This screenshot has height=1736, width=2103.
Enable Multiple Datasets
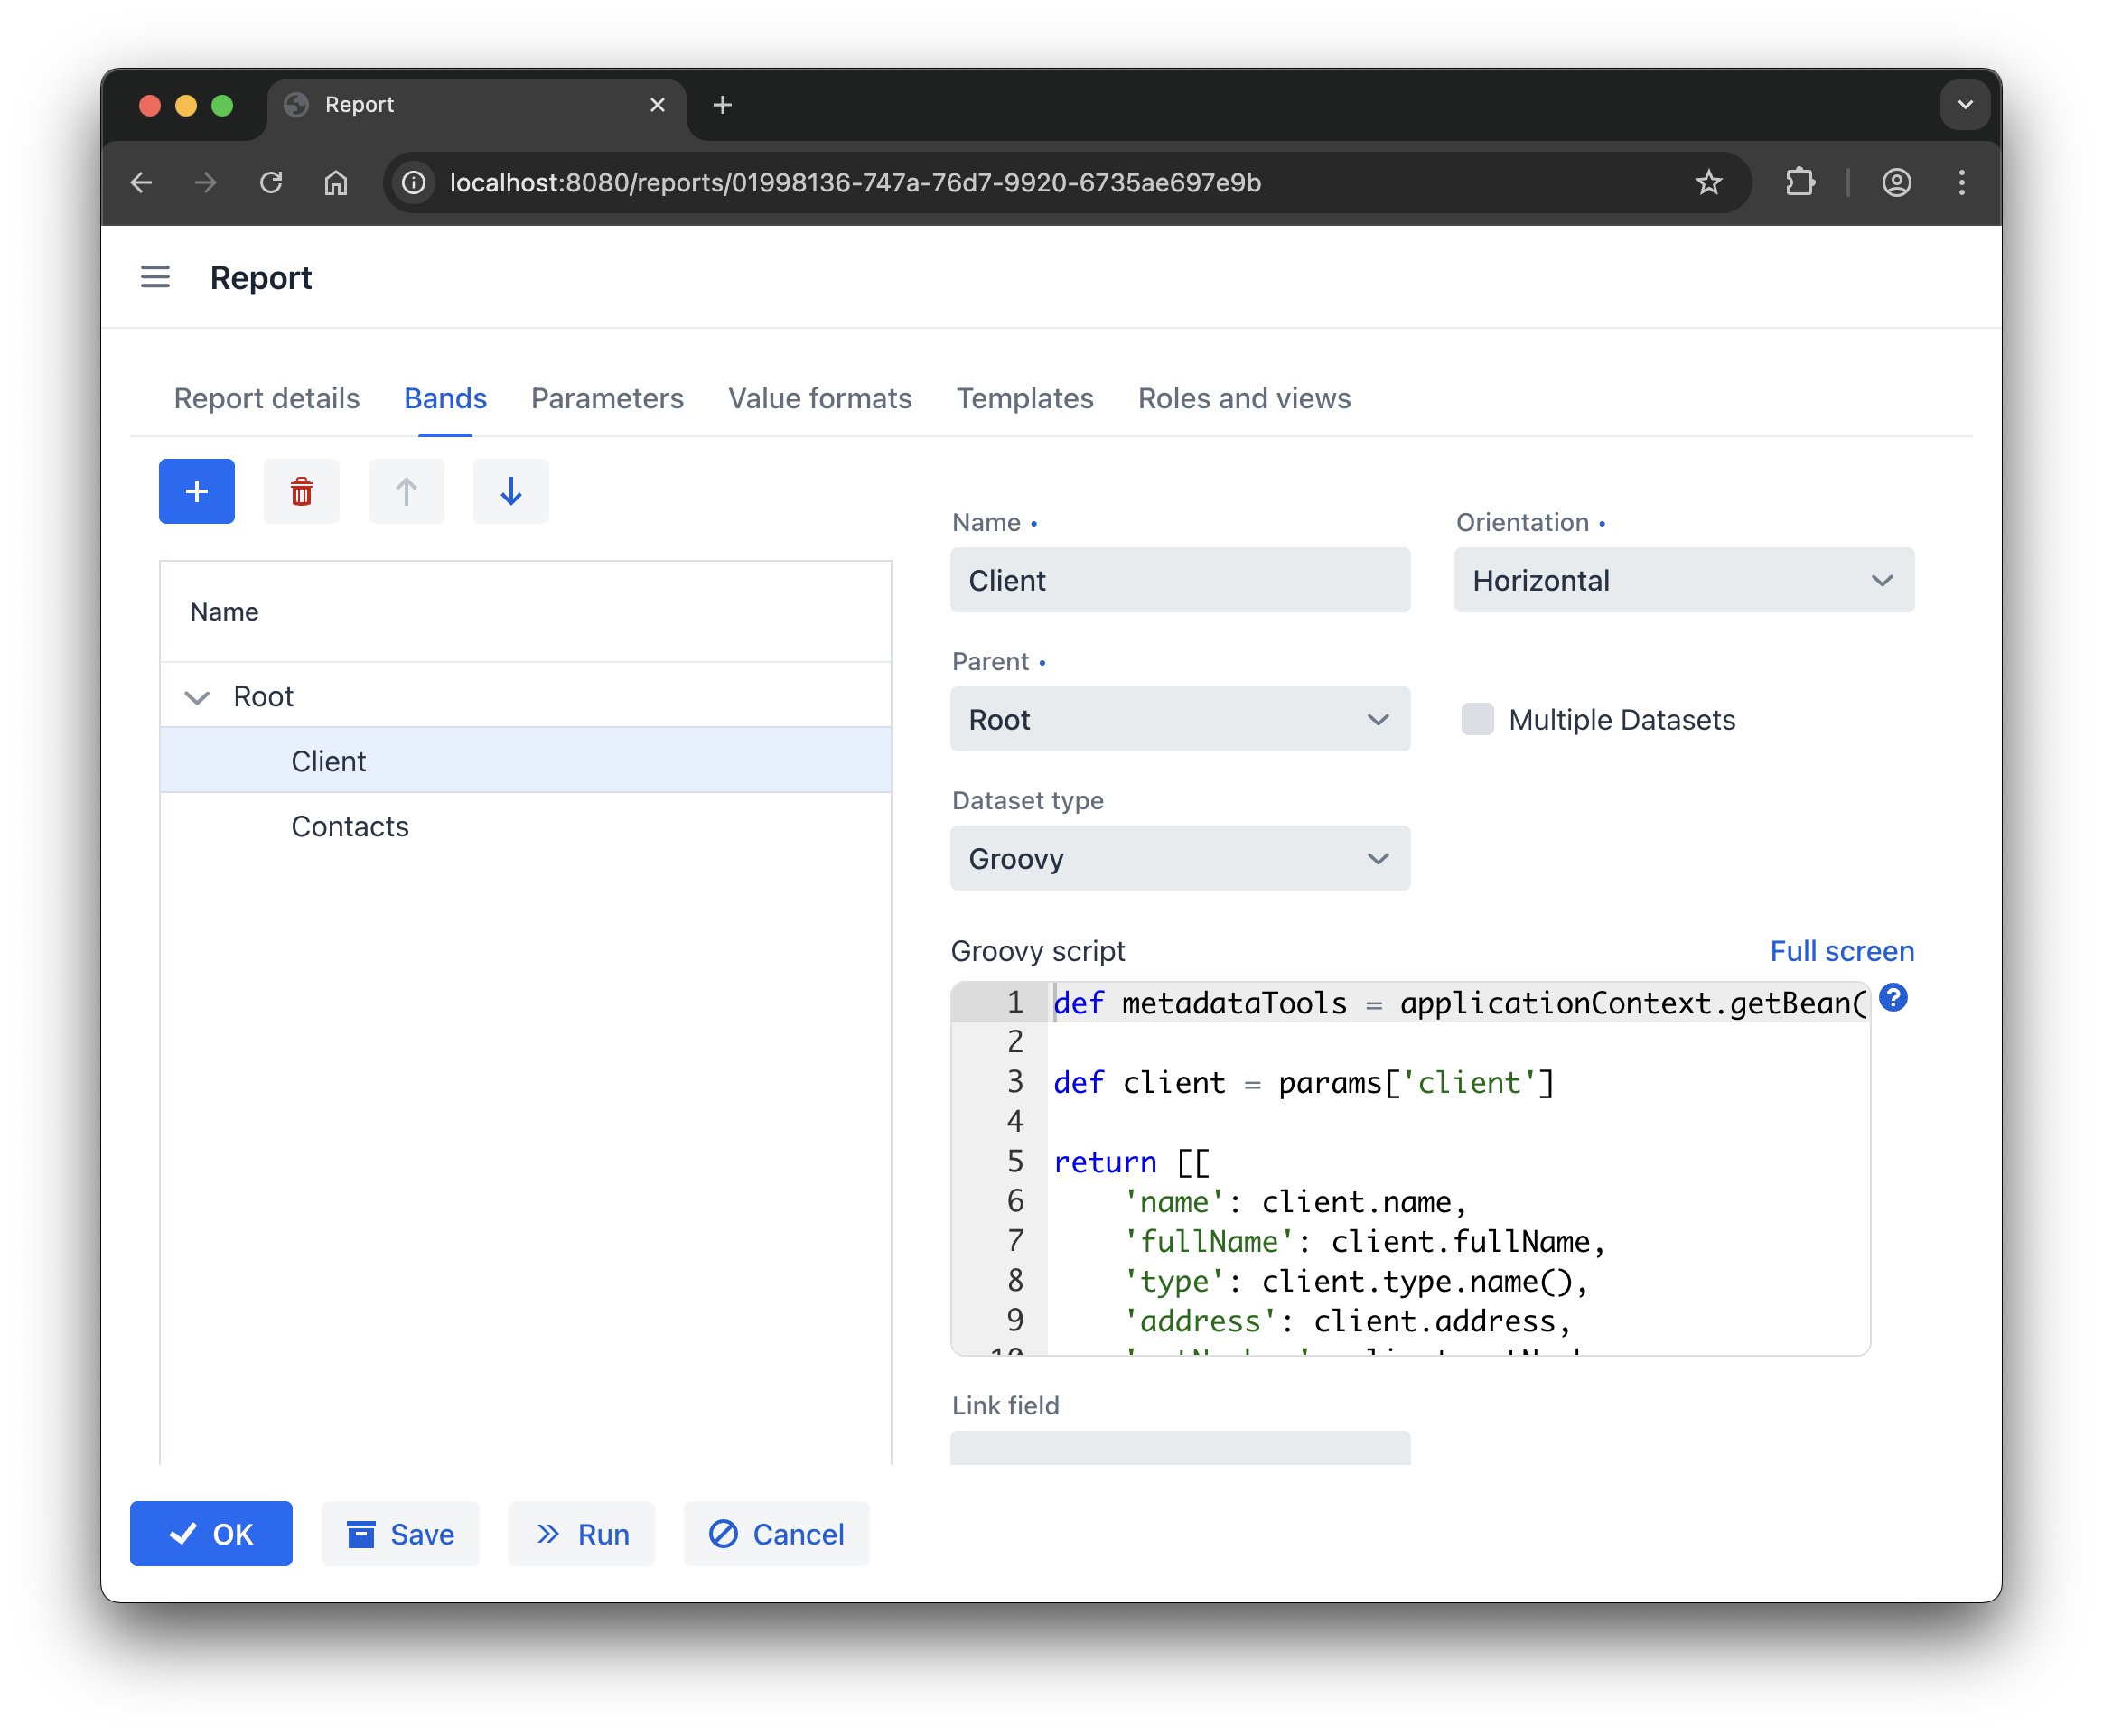pyautogui.click(x=1476, y=719)
